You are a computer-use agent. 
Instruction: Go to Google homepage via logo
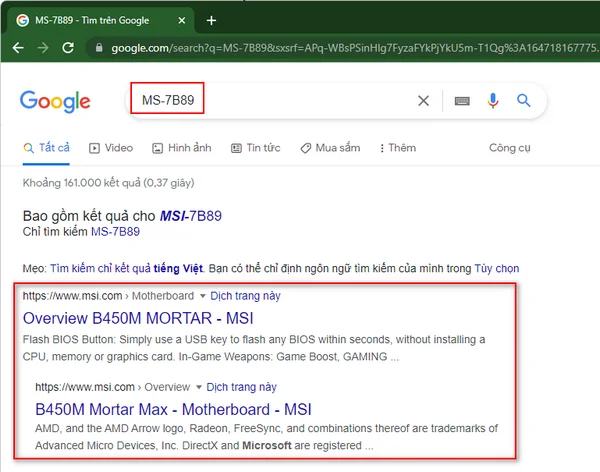[x=55, y=101]
